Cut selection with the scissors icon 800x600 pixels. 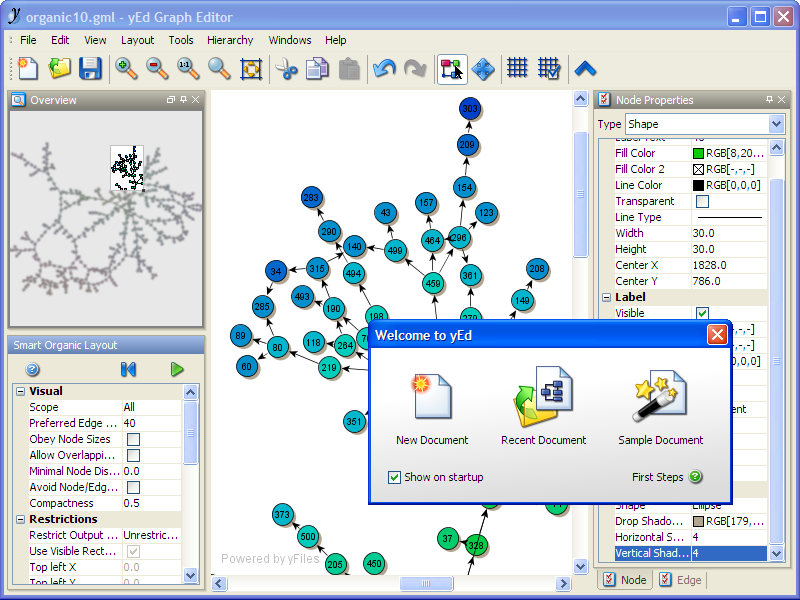pyautogui.click(x=286, y=68)
